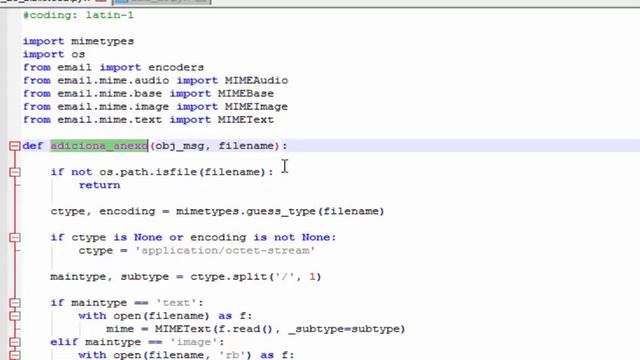Click 'obj_msg' parameter in the def line
640x360 pixels.
click(x=180, y=146)
